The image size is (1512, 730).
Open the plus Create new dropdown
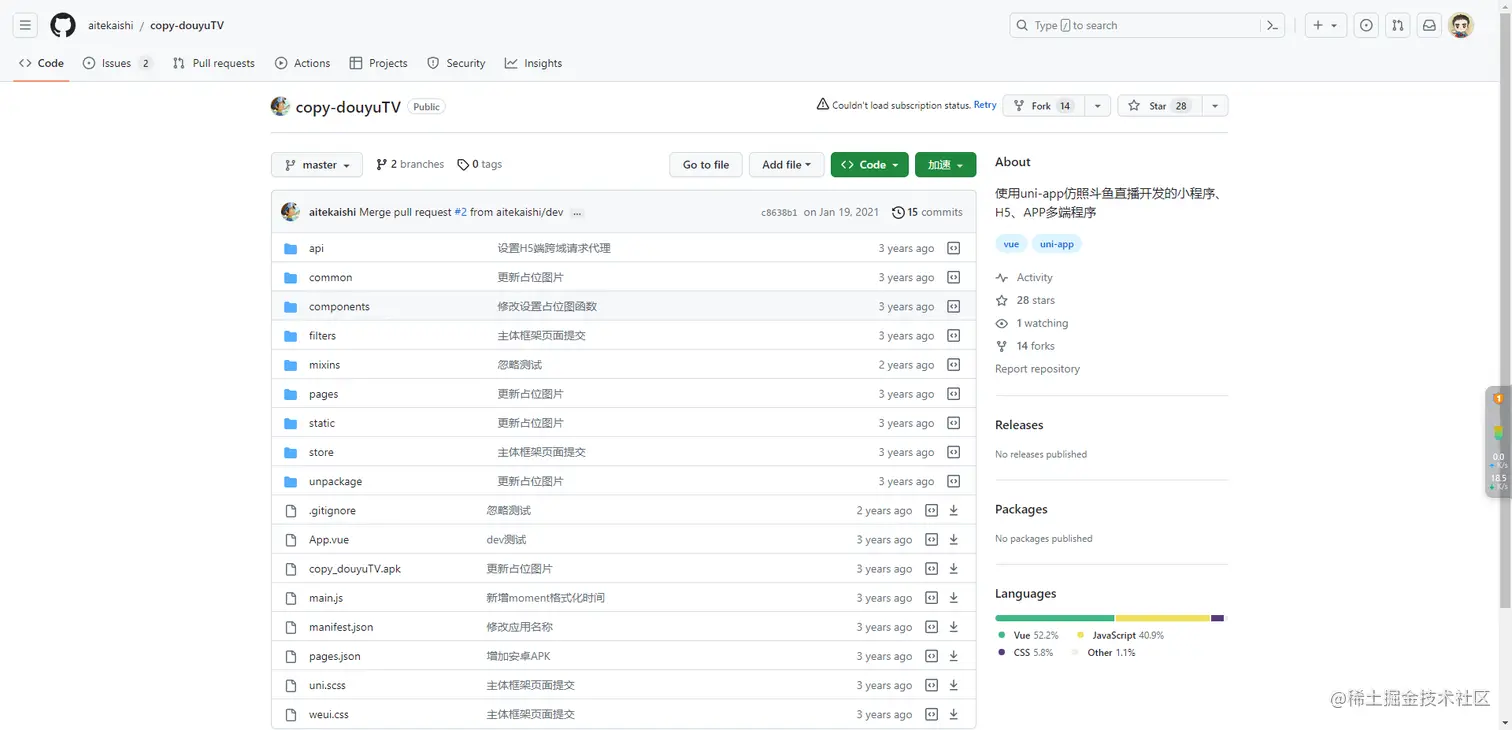tap(1326, 25)
